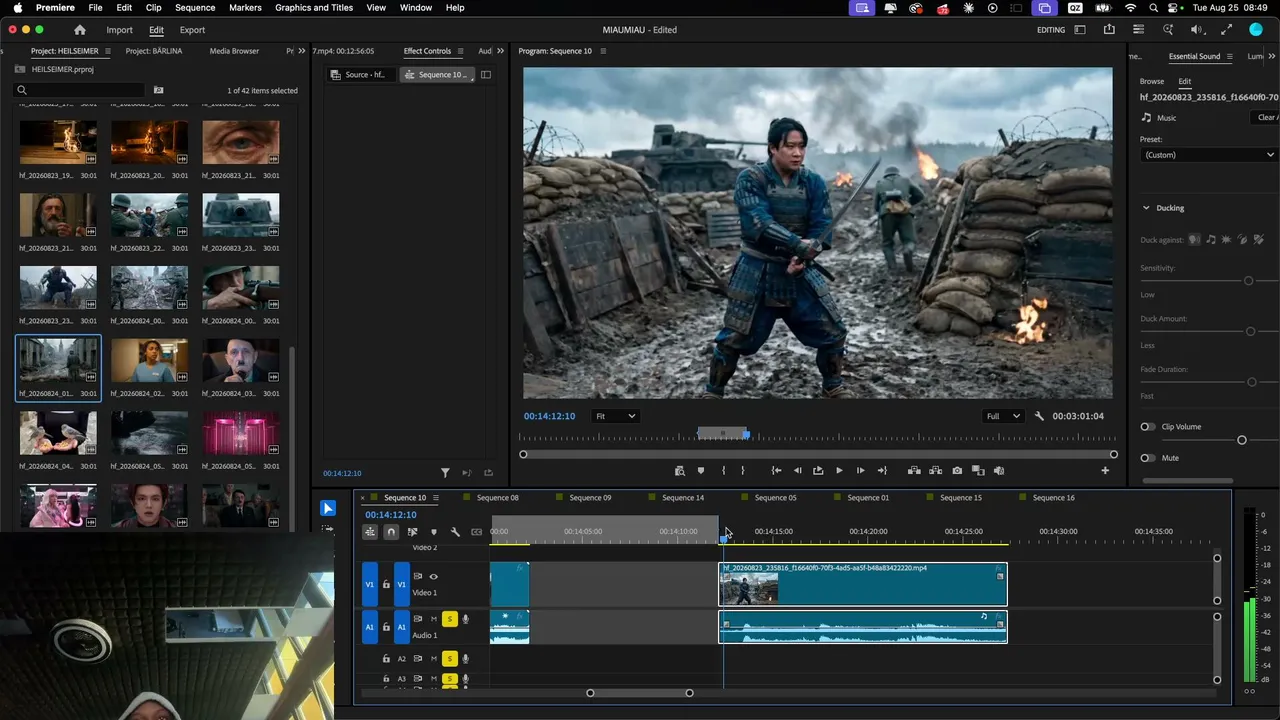Open the Quick Export share icon
1280x720 pixels.
point(1109,30)
